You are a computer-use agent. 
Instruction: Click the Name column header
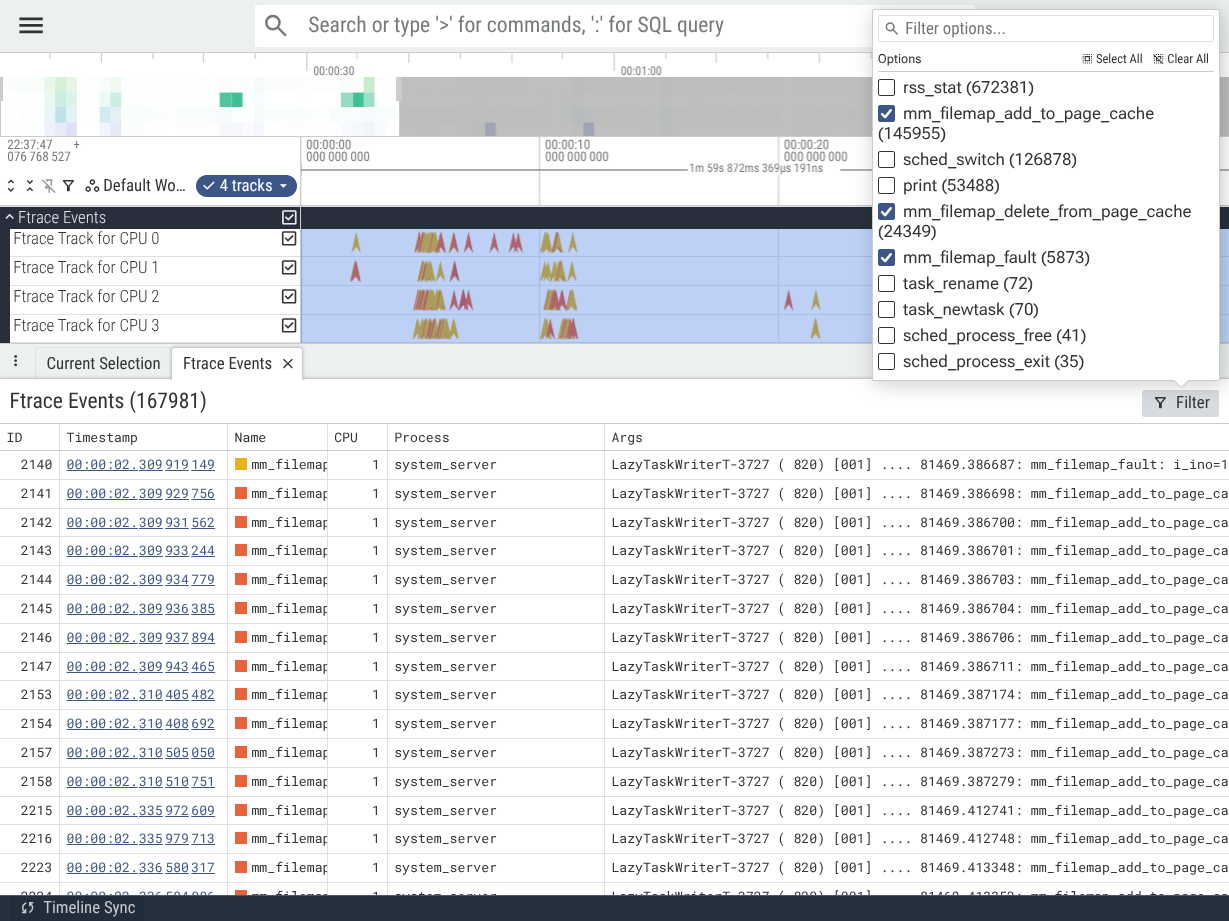(x=278, y=438)
